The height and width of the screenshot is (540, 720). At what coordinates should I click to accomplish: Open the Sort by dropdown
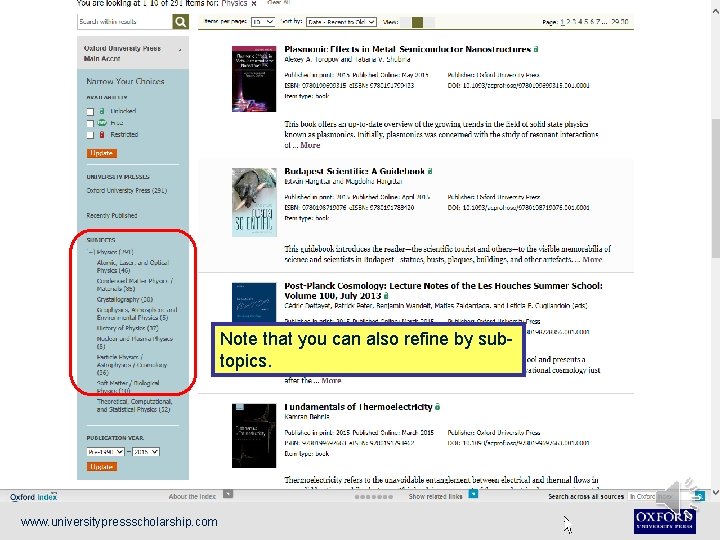(x=341, y=22)
